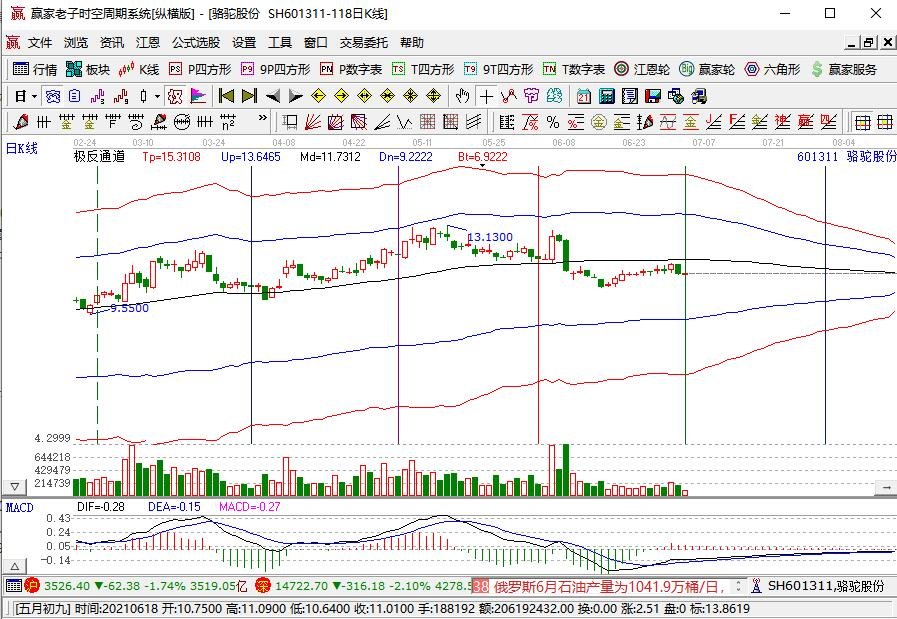Open the P四方形 tool
The width and height of the screenshot is (897, 619).
pos(200,69)
